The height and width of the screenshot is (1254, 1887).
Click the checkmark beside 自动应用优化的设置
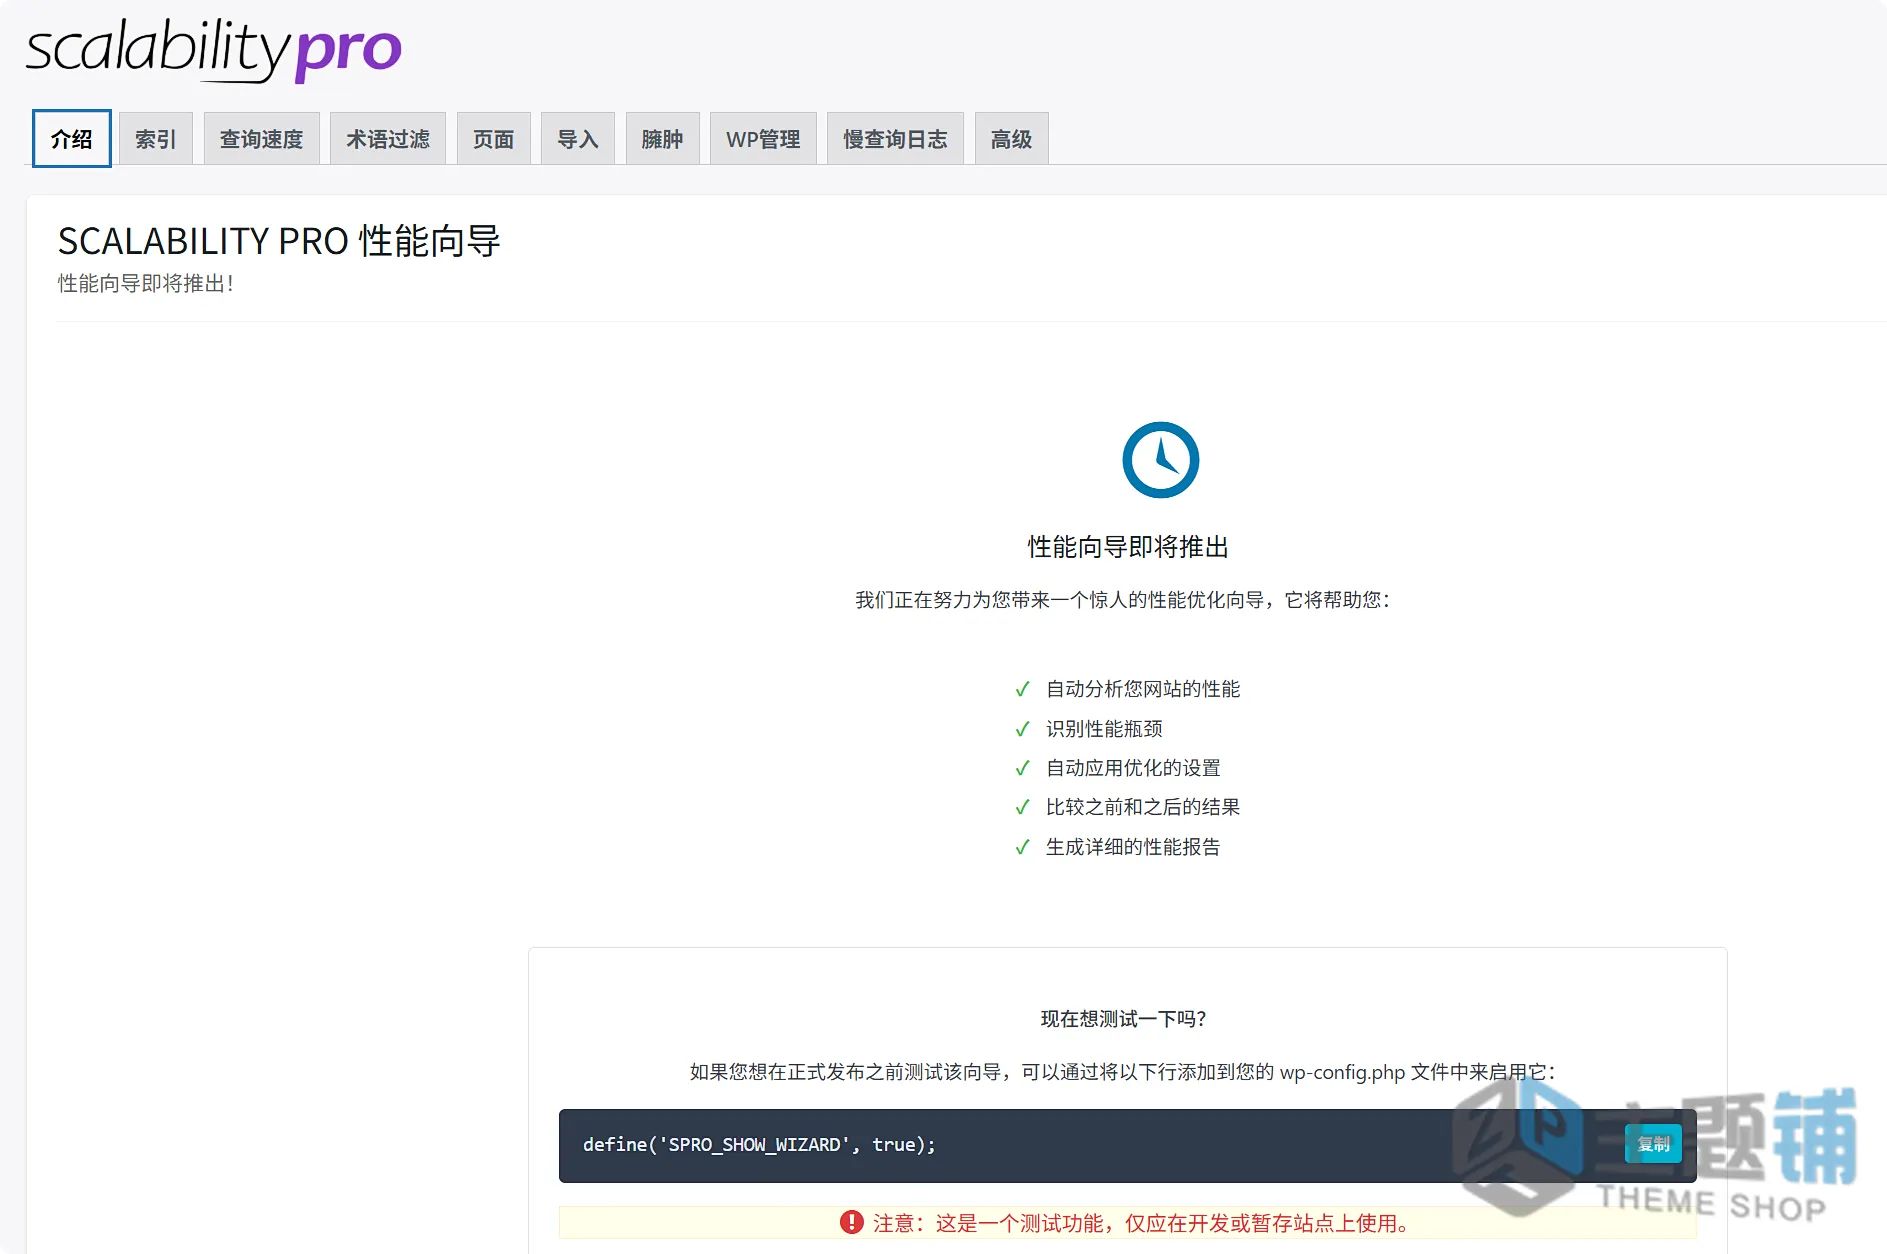point(1022,768)
